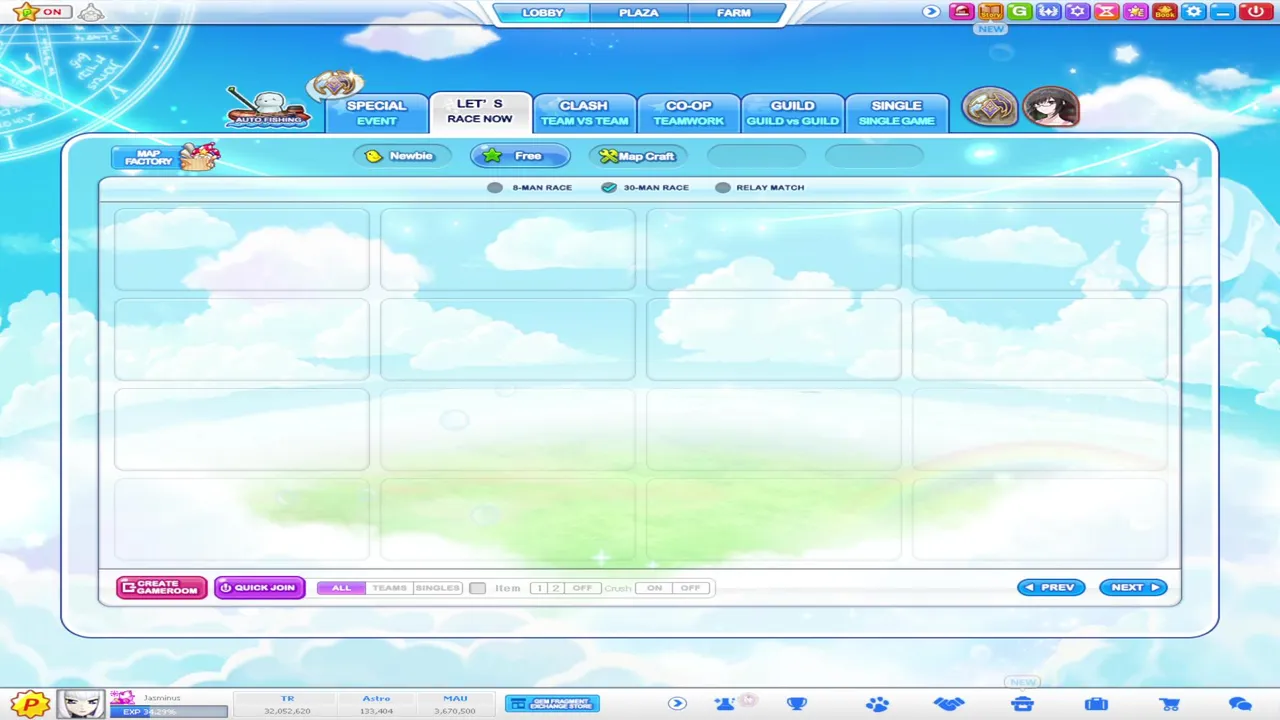The width and height of the screenshot is (1280, 720).
Task: Filter rooms by ALL
Action: [341, 588]
